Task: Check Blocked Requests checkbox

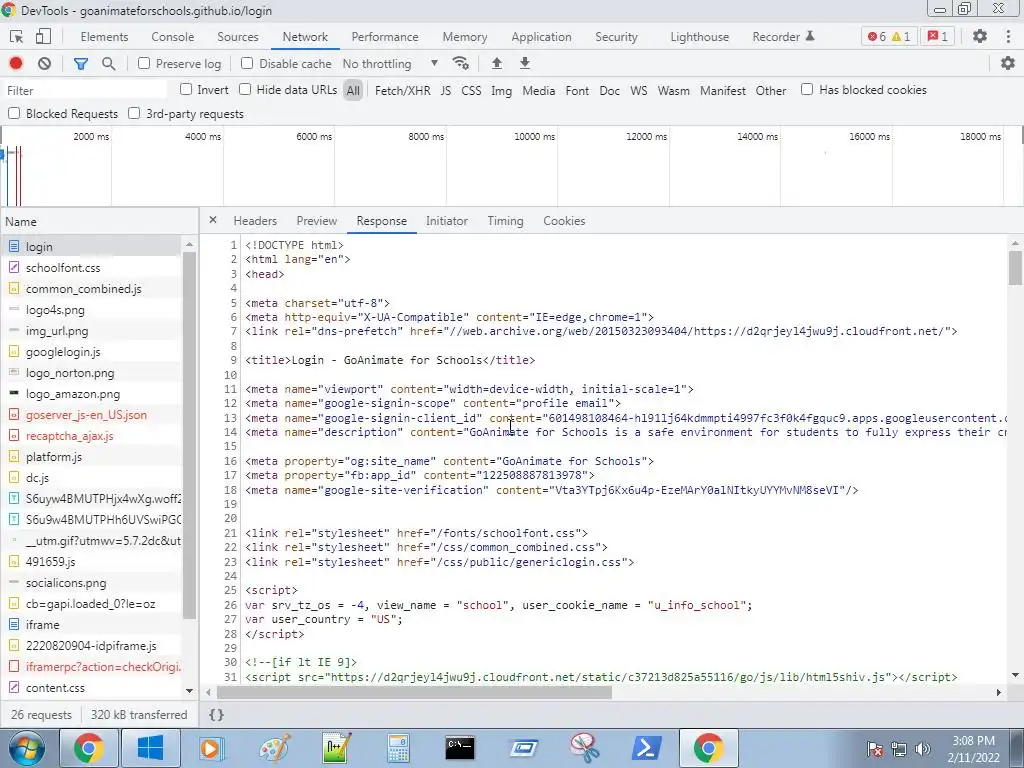Action: [x=14, y=114]
